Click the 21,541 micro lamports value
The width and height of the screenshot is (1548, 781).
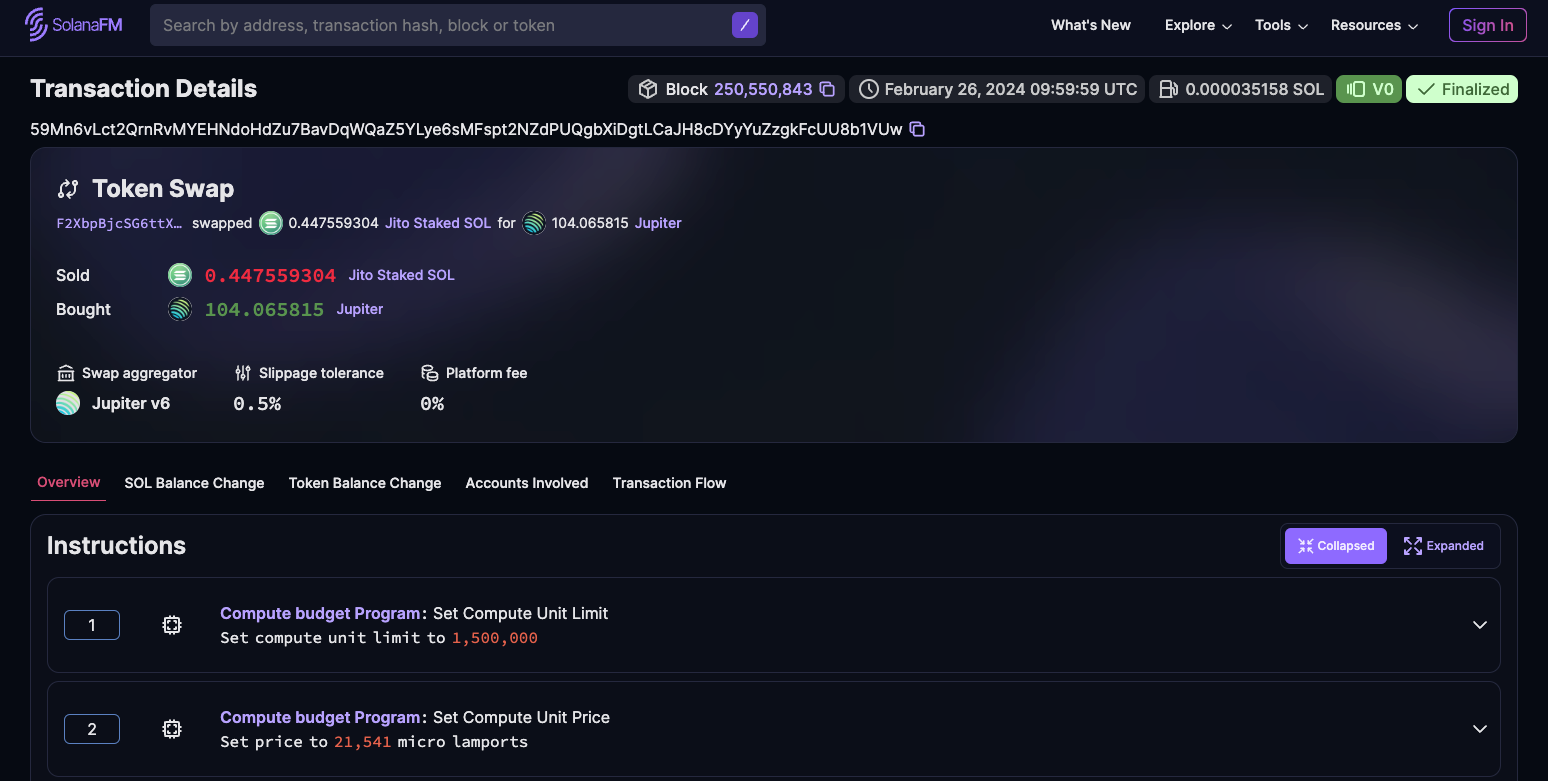tap(363, 742)
